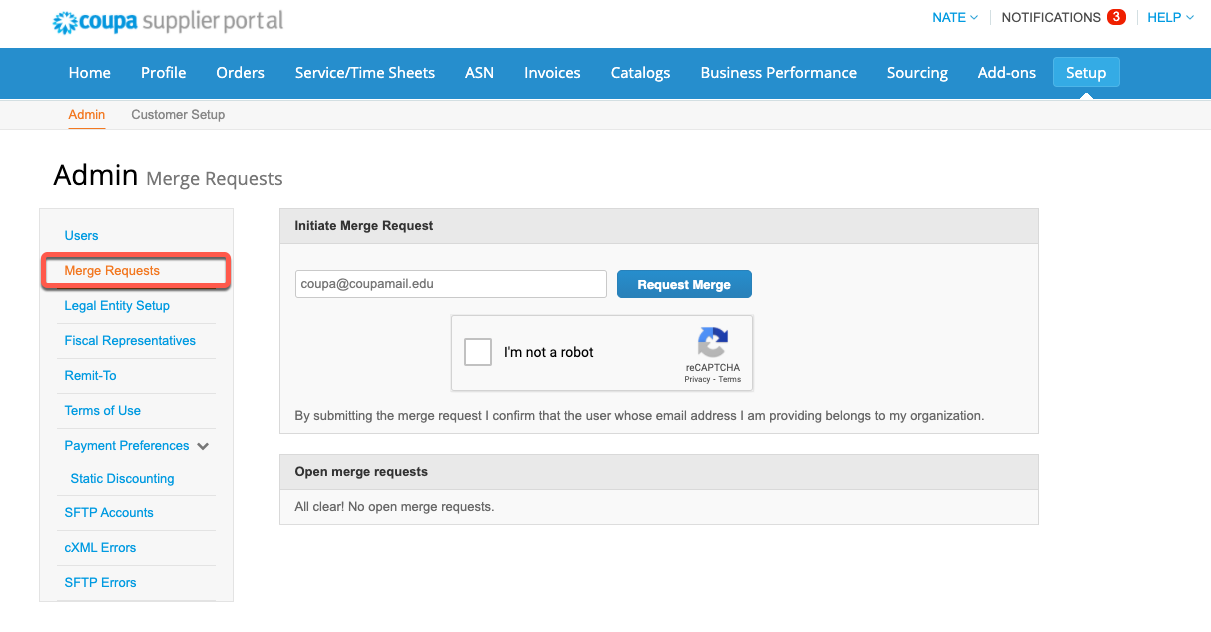Screen dimensions: 1211x632
Task: Select Static Discounting sub-item
Action: tap(122, 479)
